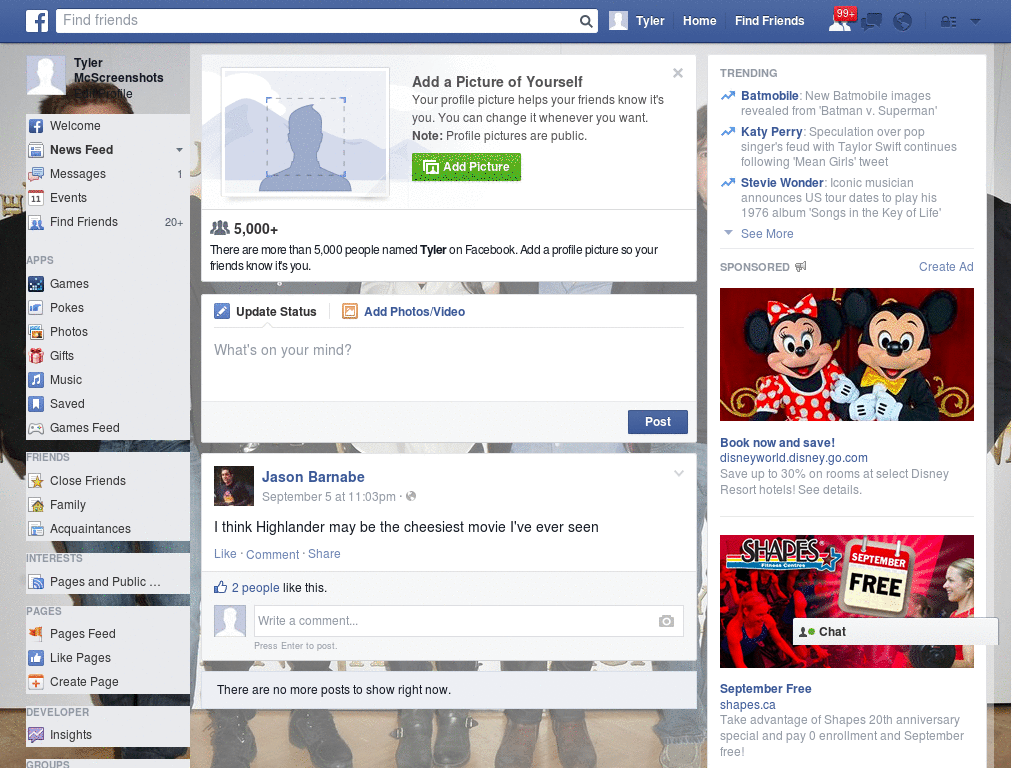Click the Post button
This screenshot has height=768, width=1024.
(x=658, y=422)
